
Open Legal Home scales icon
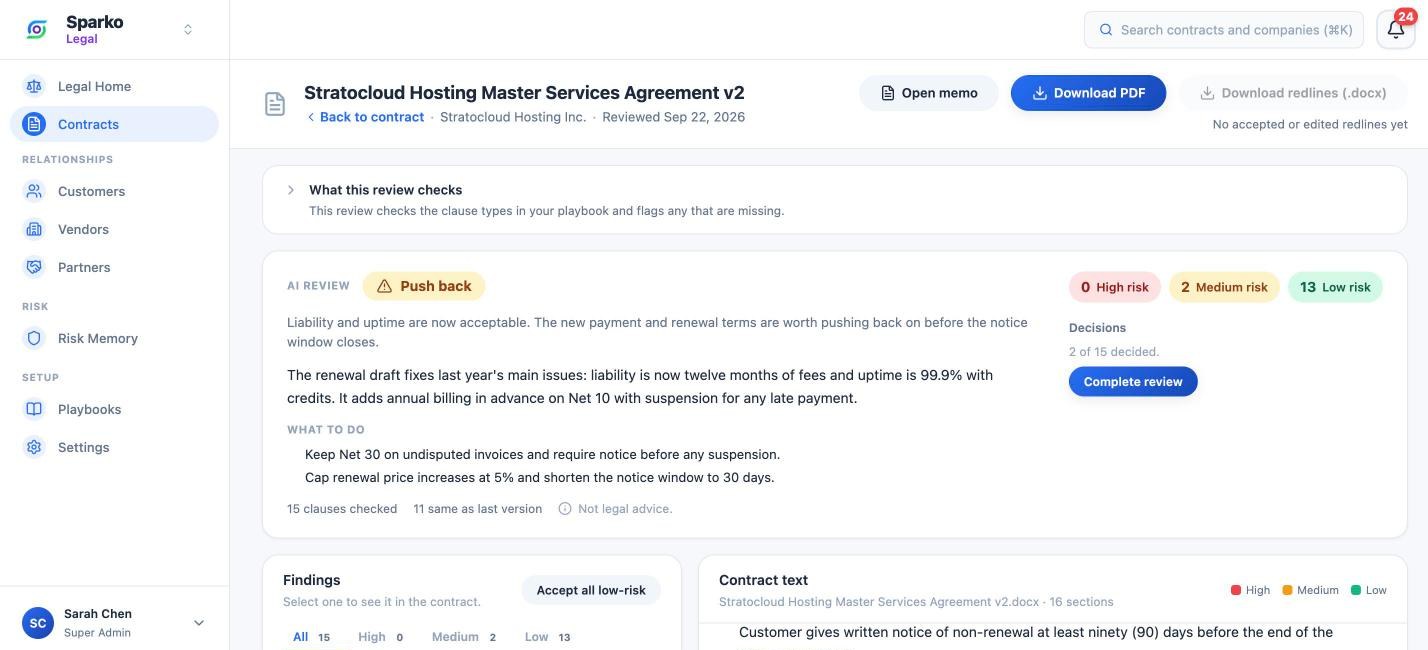[x=34, y=86]
